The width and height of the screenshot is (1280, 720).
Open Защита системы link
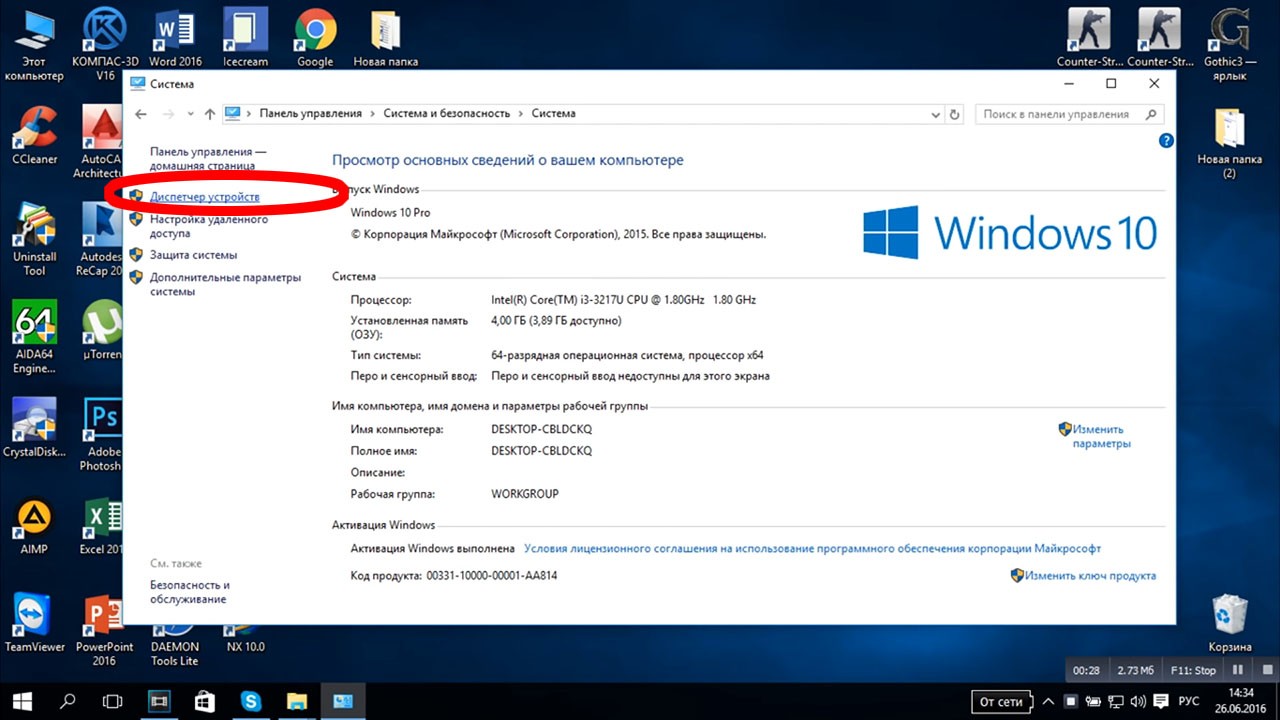pos(194,255)
